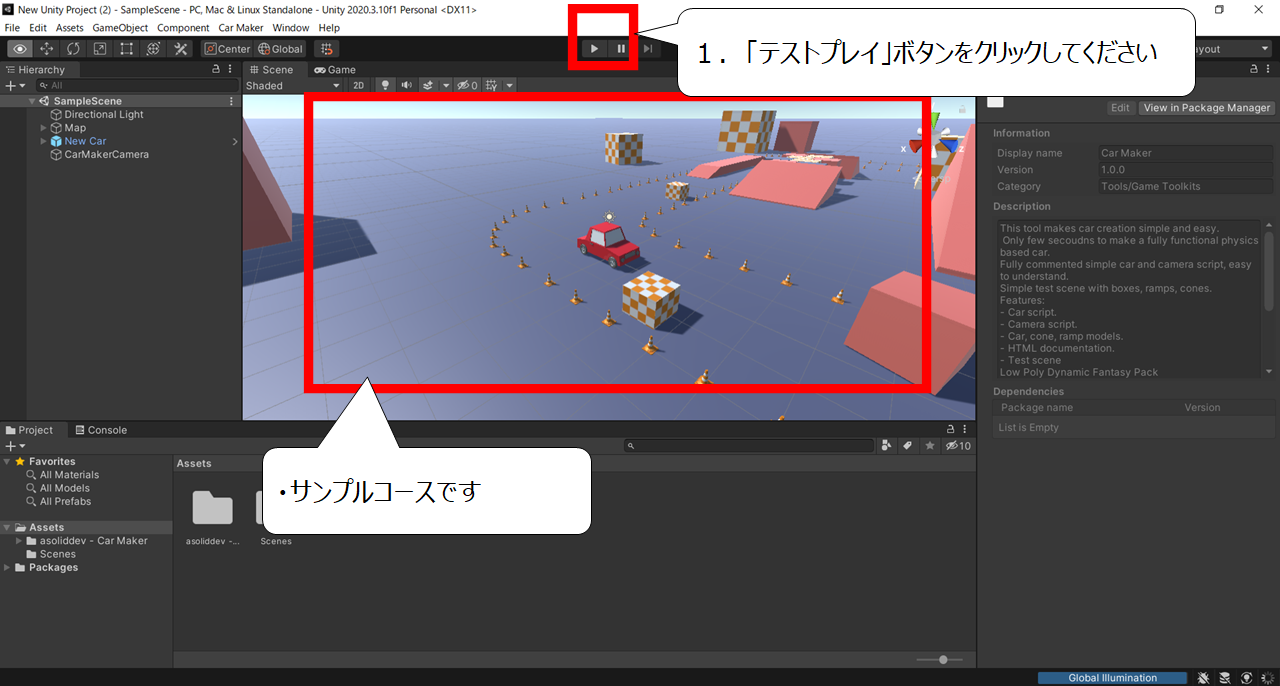Image resolution: width=1280 pixels, height=686 pixels.
Task: Click the Edit button in Inspector
Action: point(1121,108)
